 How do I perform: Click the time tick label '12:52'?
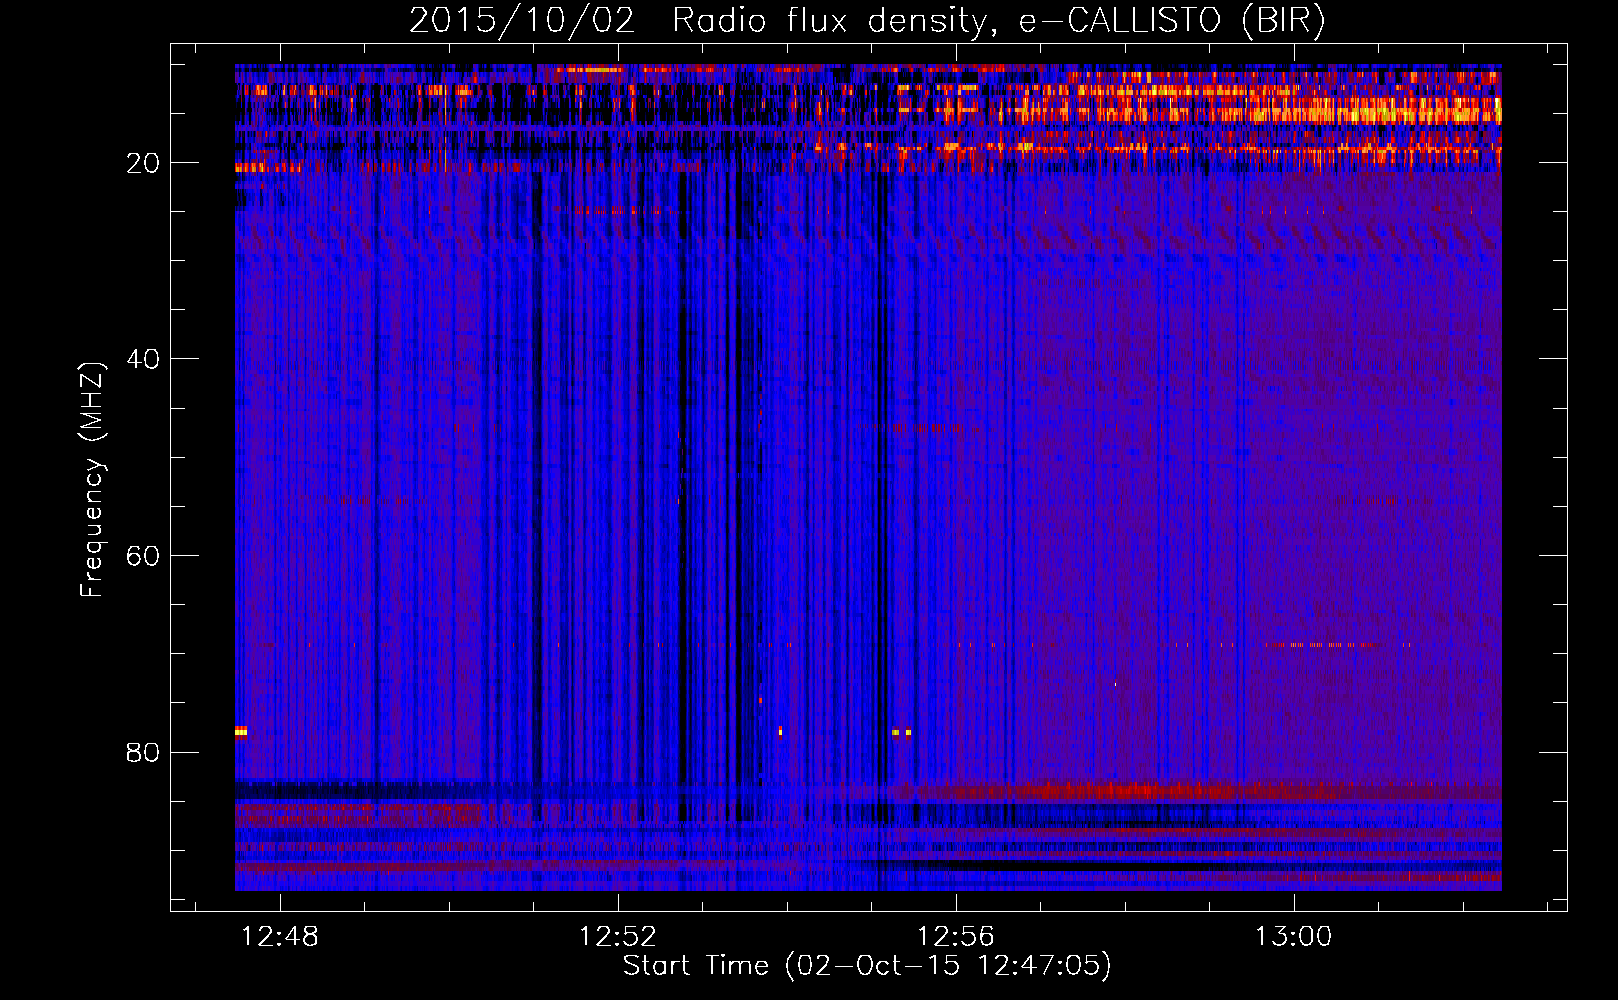pos(618,937)
